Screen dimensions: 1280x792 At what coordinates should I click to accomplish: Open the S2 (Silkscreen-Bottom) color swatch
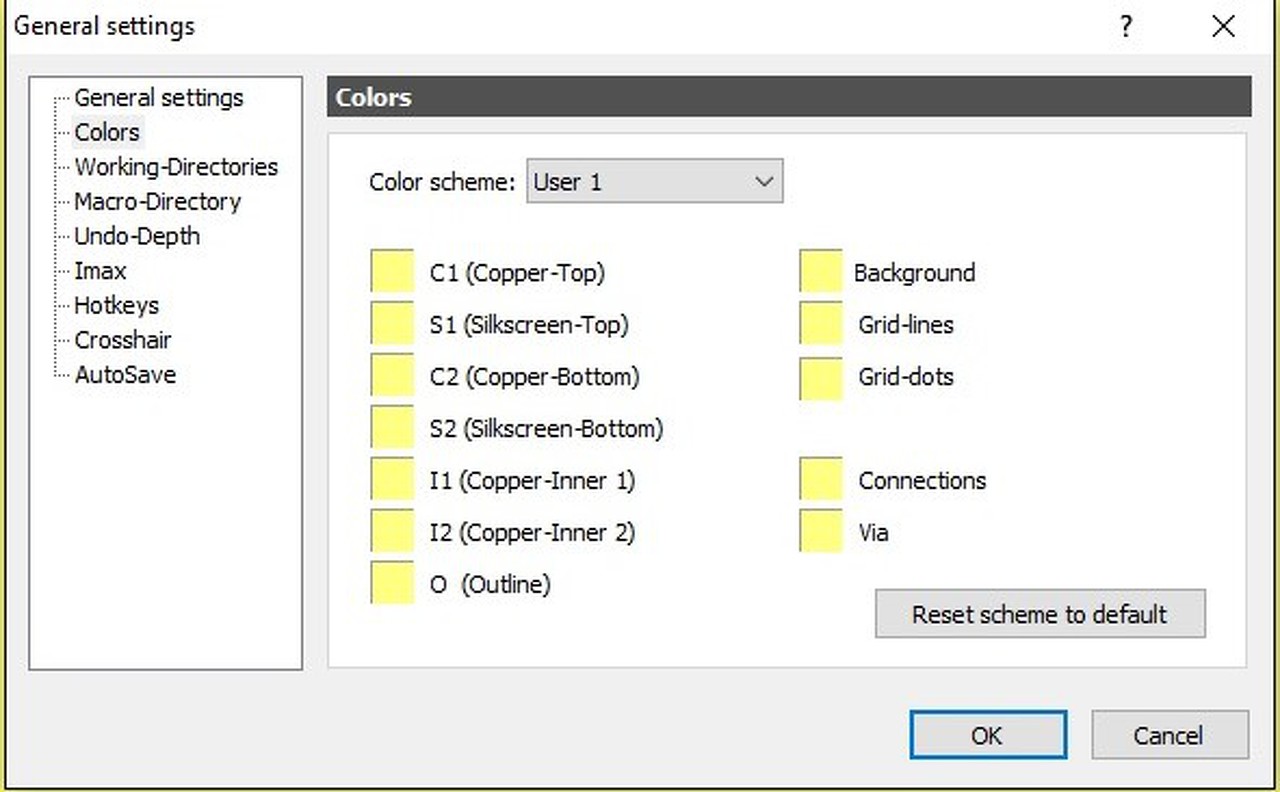click(392, 428)
